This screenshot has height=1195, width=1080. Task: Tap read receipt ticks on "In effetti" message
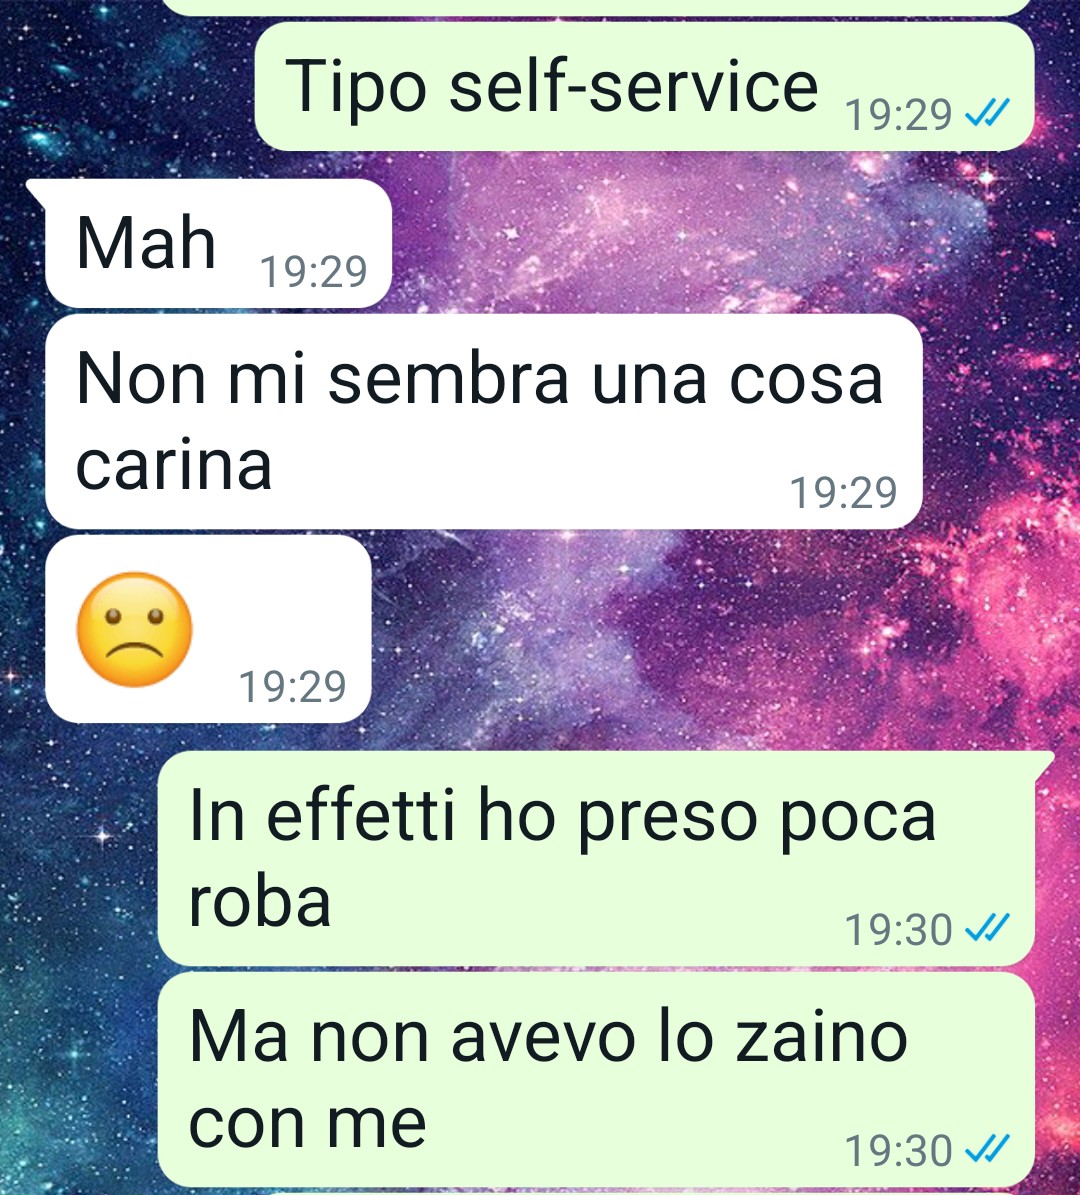coord(987,927)
